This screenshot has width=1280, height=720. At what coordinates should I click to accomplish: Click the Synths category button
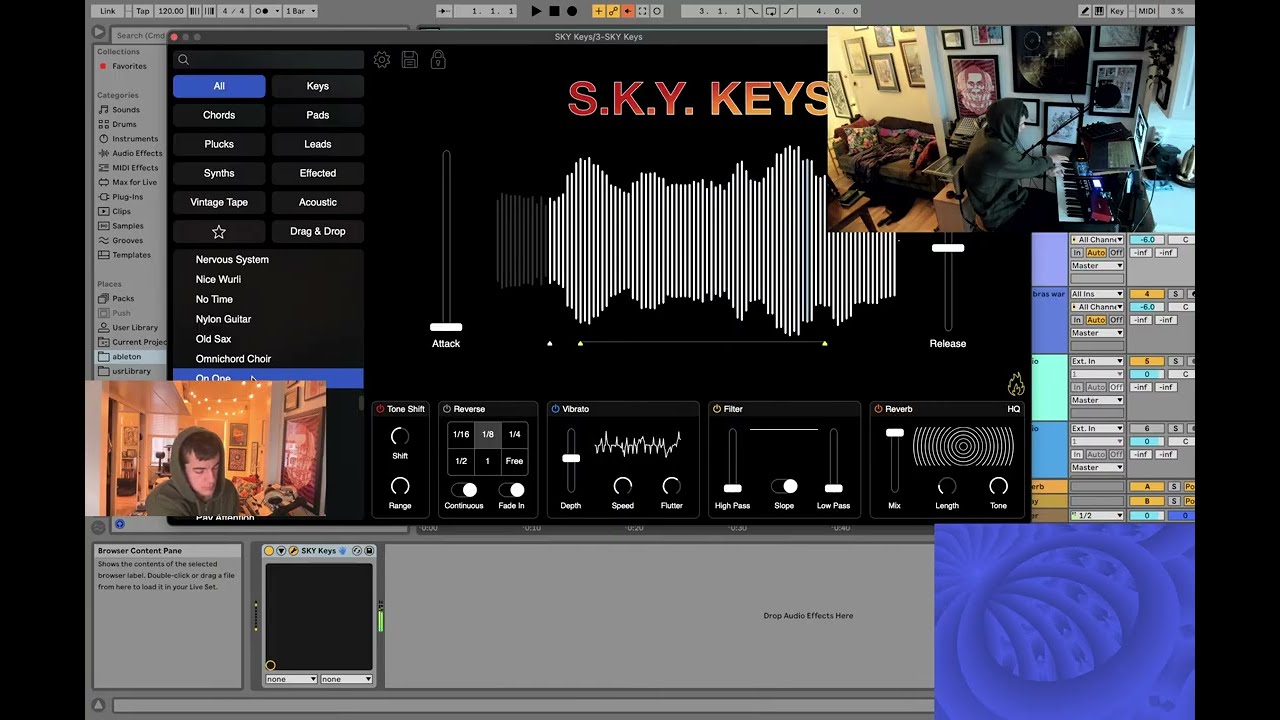(219, 173)
